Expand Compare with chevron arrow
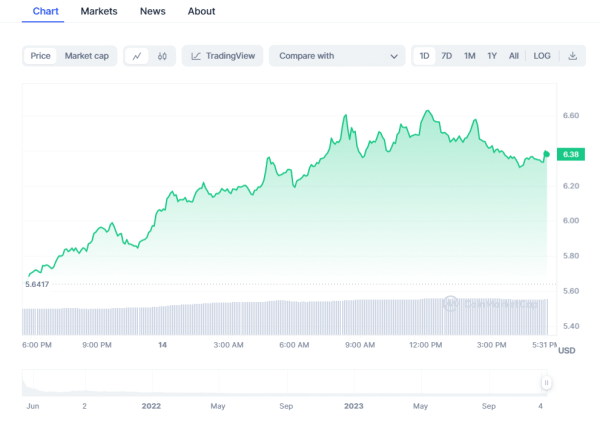 click(394, 56)
